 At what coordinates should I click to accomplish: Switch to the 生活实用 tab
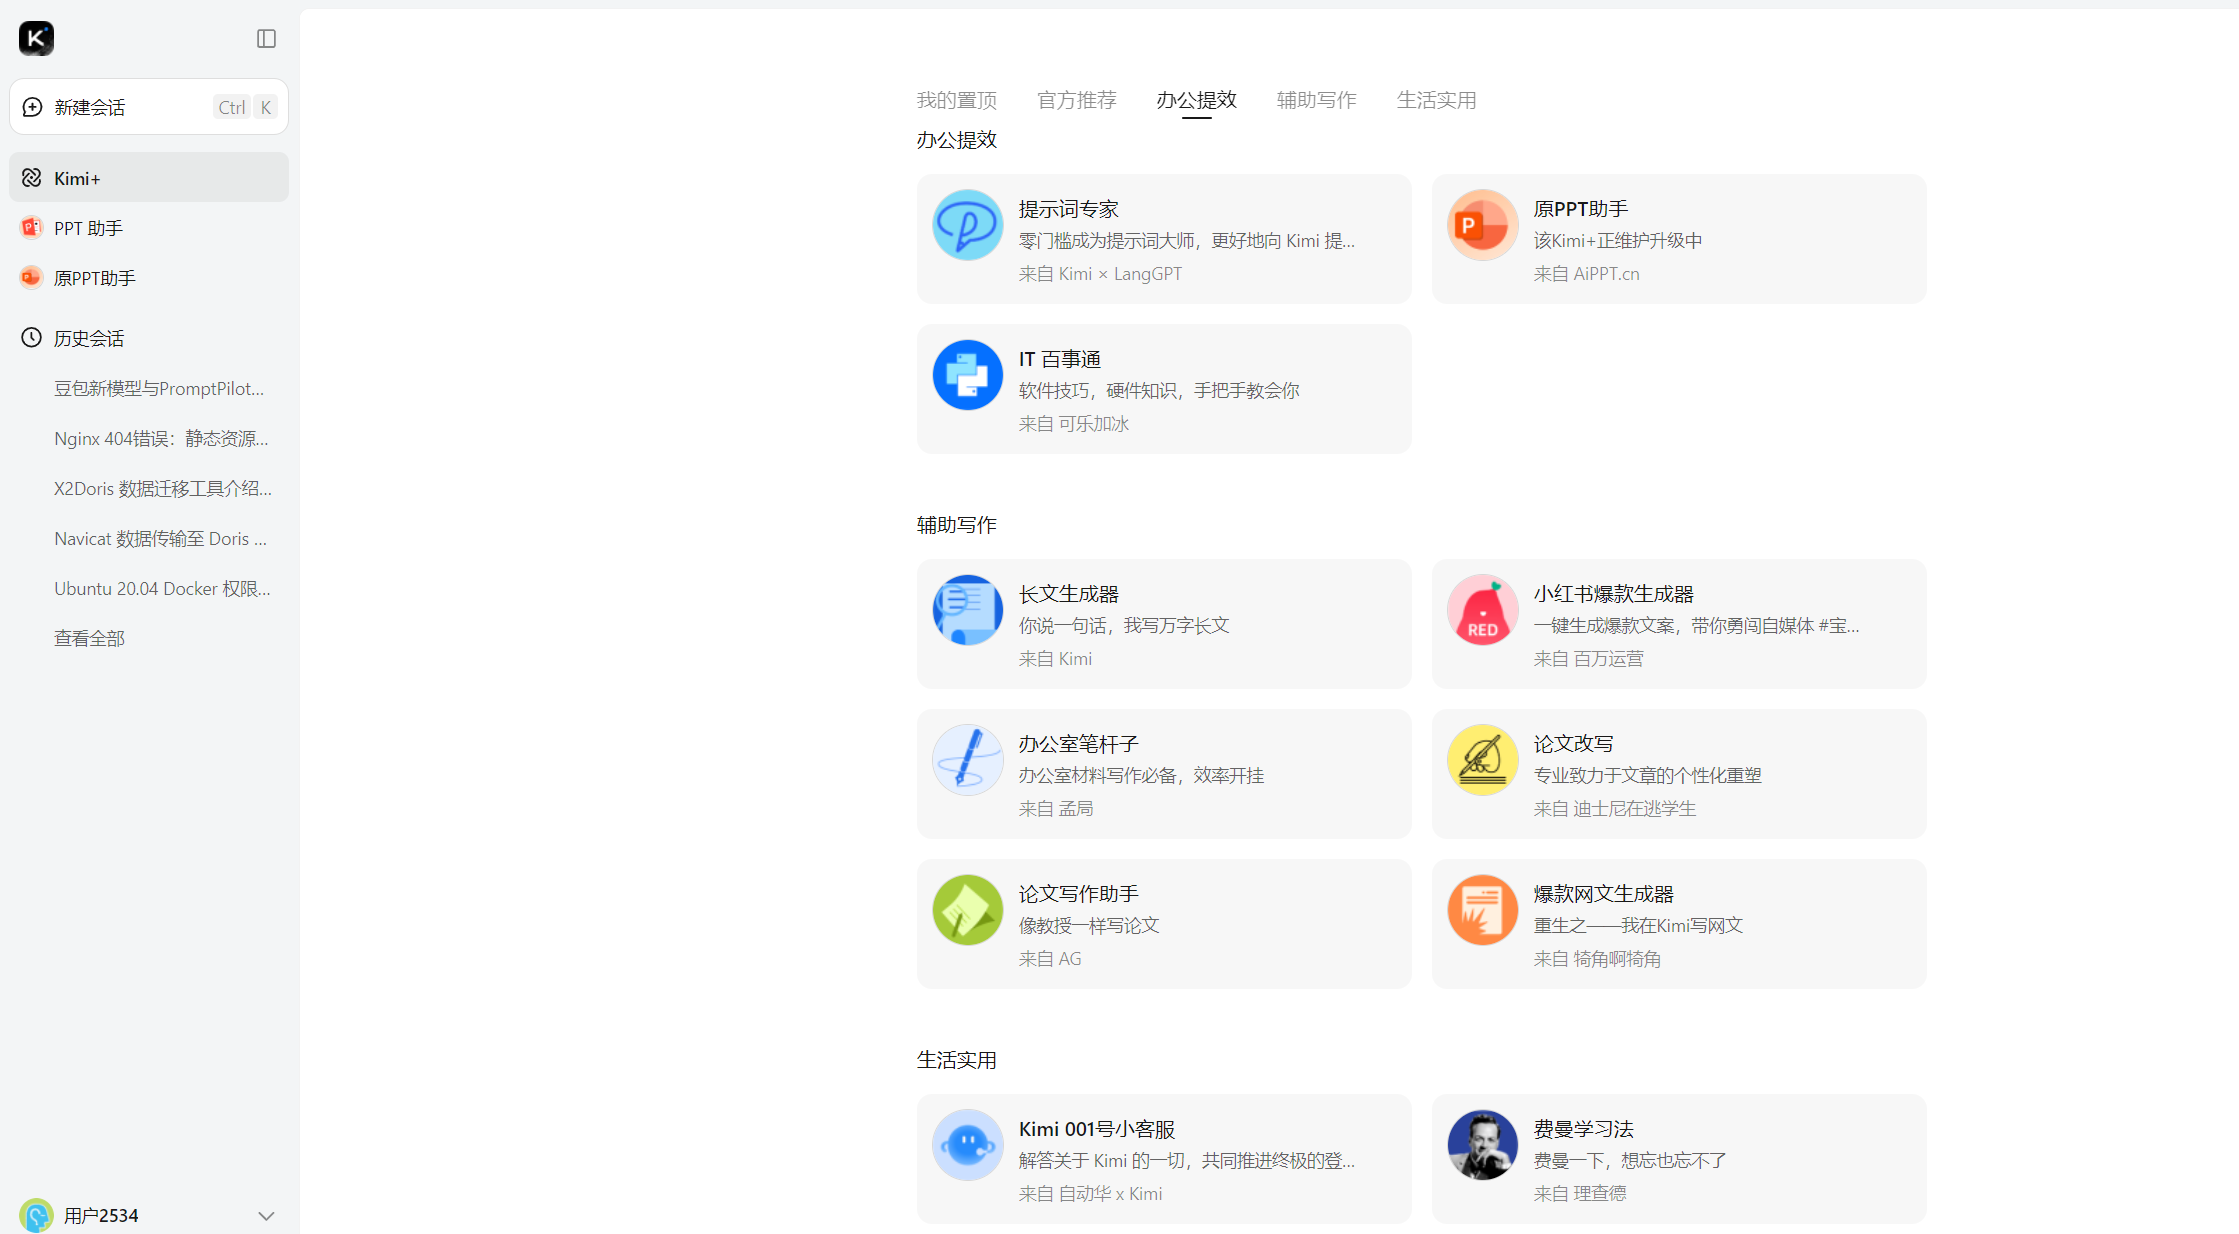[1436, 100]
